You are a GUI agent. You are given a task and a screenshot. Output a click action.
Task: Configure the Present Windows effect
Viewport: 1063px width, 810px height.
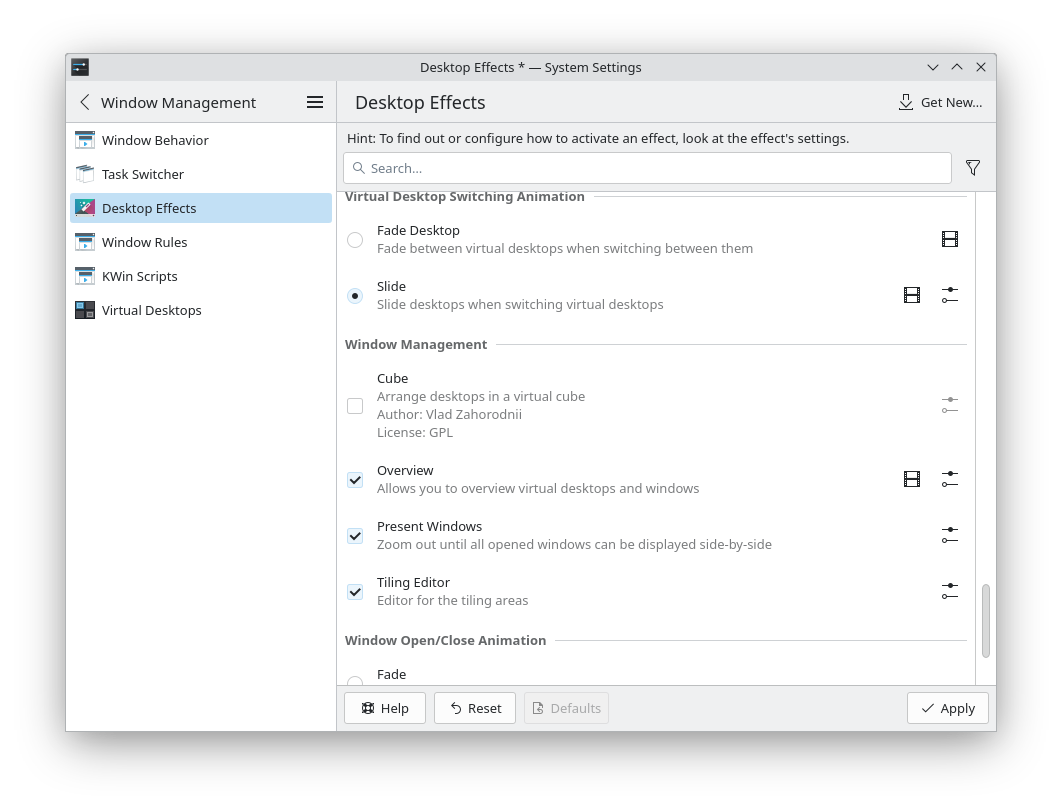(x=949, y=535)
